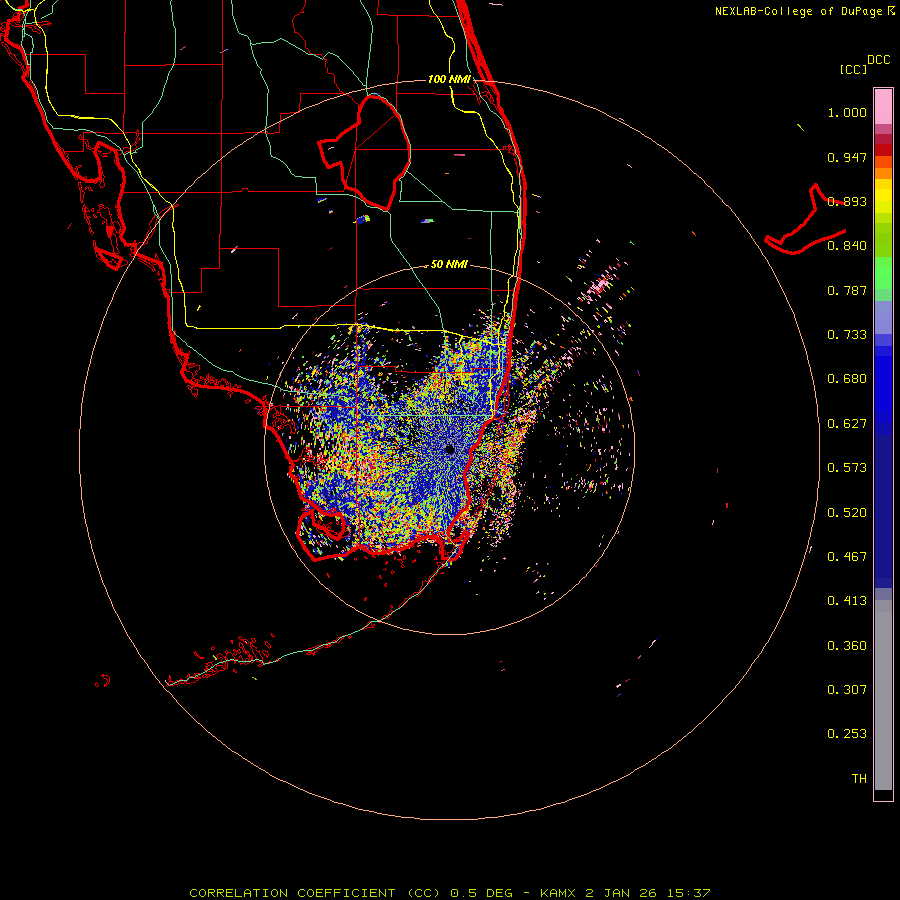The width and height of the screenshot is (900, 900).
Task: Click the 0.253 color scale value
Action: coord(847,734)
